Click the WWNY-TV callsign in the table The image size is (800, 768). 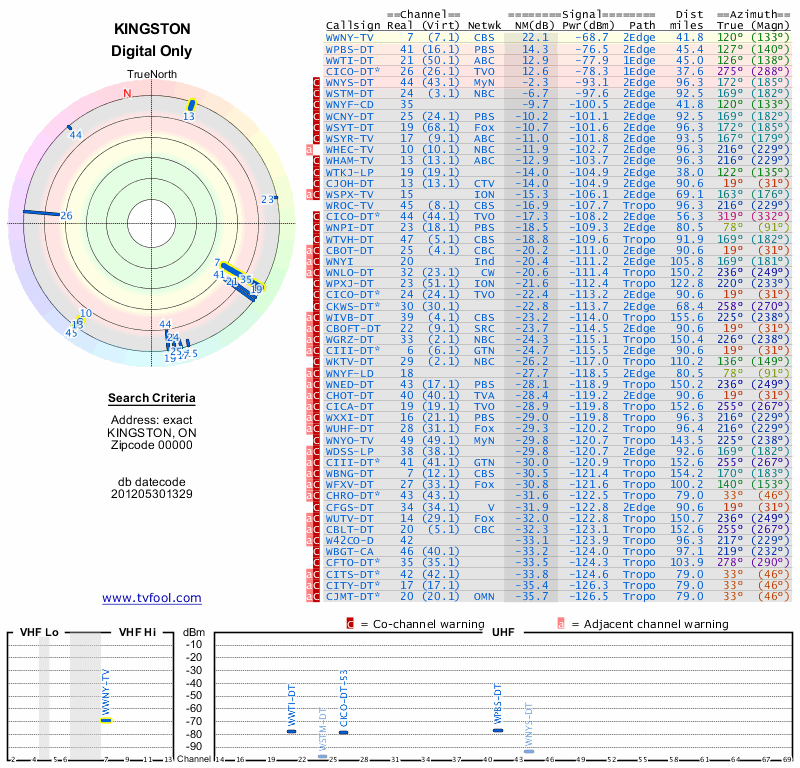(350, 37)
